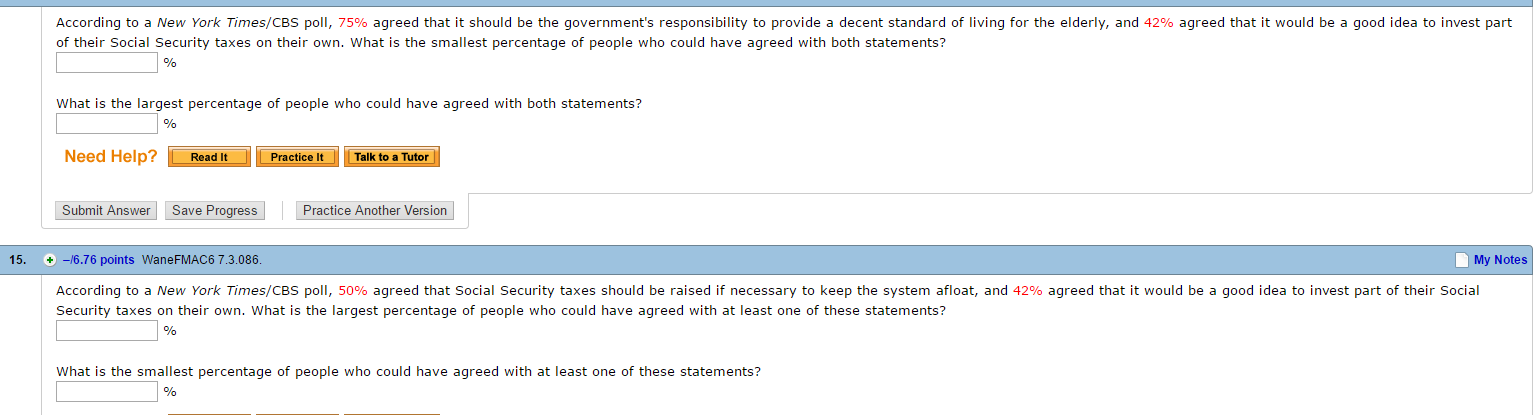Focus the smallest percentage agreeing with both input
This screenshot has width=1538, height=415.
pos(107,63)
